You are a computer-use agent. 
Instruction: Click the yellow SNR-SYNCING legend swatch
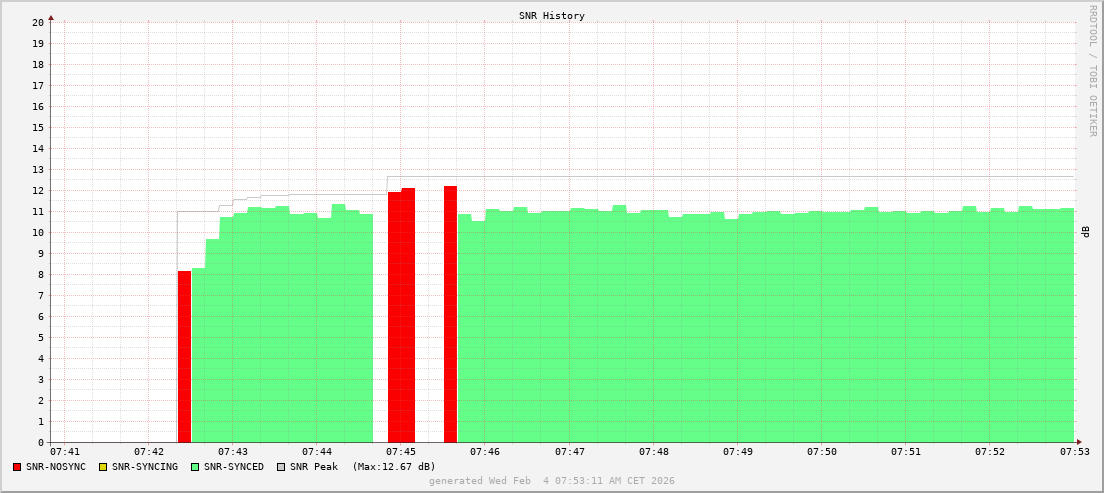pyautogui.click(x=103, y=467)
